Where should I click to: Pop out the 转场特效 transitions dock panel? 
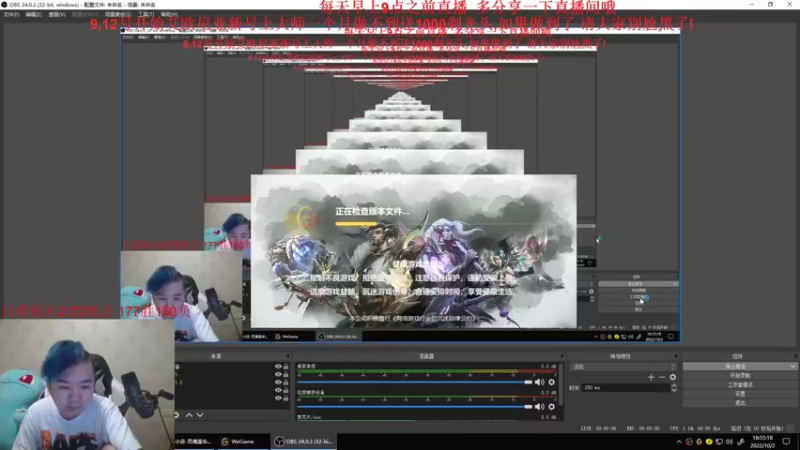point(676,356)
